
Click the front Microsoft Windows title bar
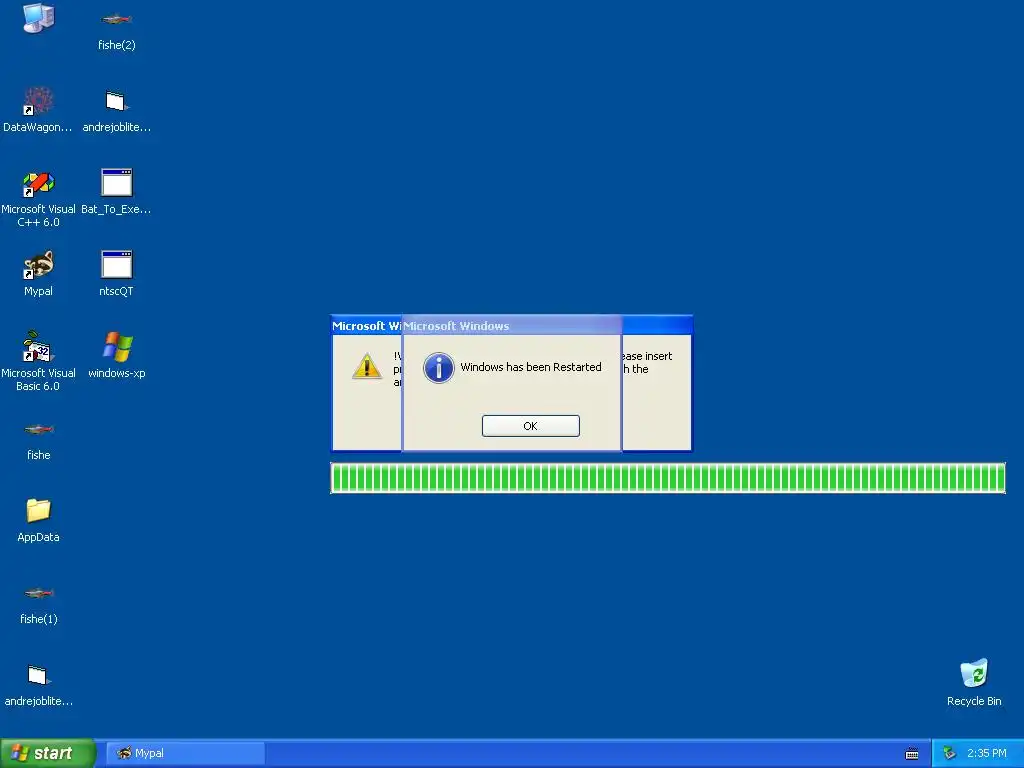511,325
